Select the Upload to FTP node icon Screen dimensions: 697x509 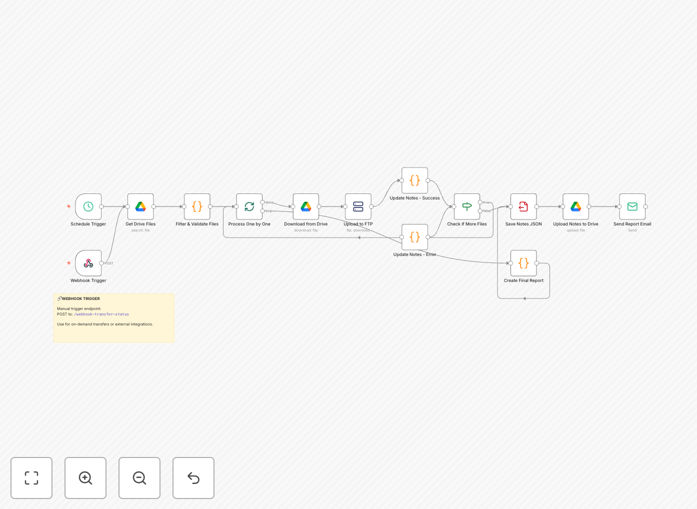coord(358,206)
